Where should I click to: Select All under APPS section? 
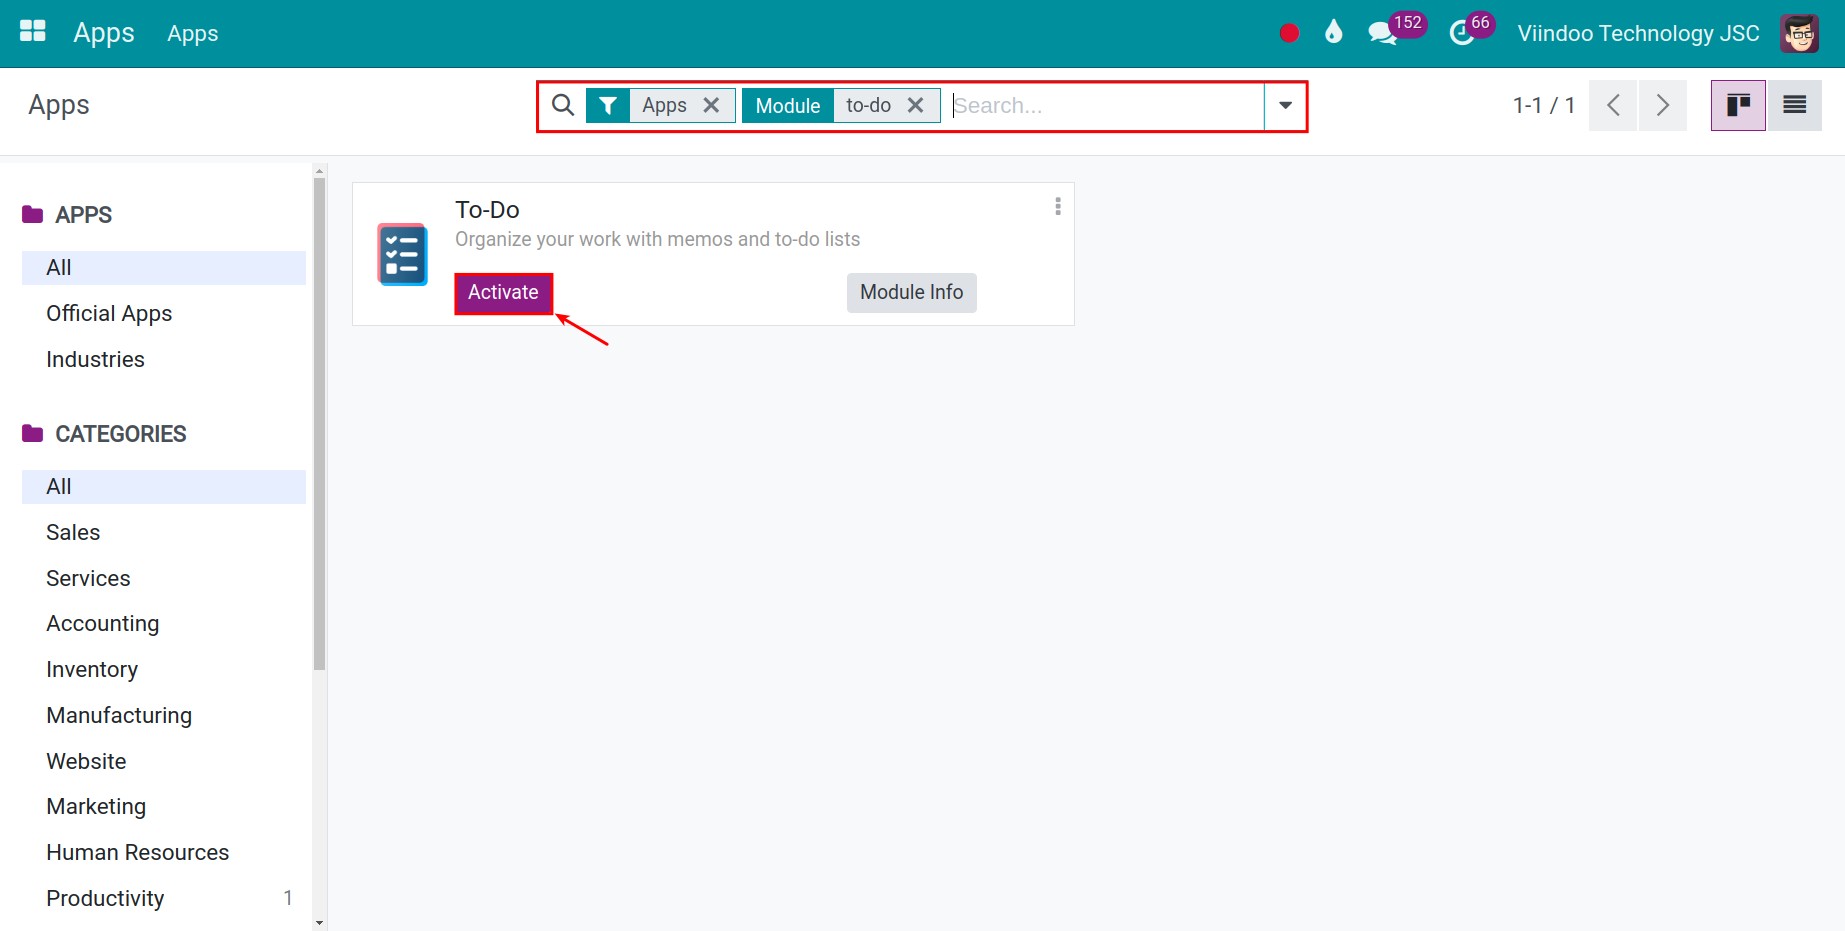(x=164, y=267)
